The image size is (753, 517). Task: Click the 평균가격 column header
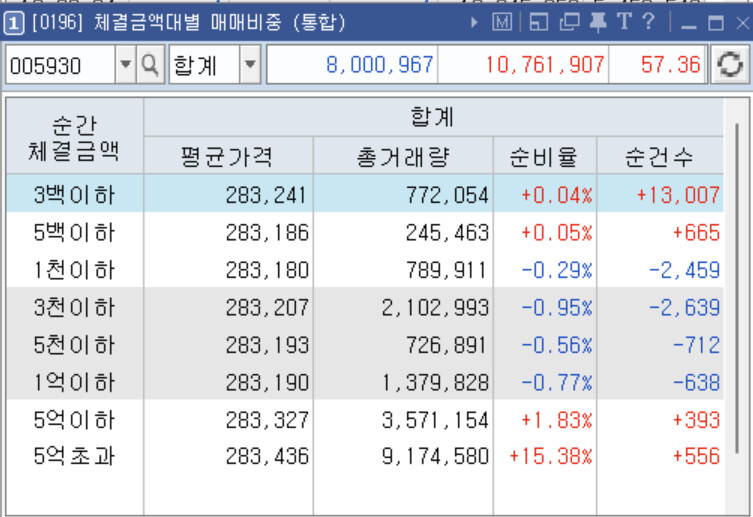click(x=228, y=156)
